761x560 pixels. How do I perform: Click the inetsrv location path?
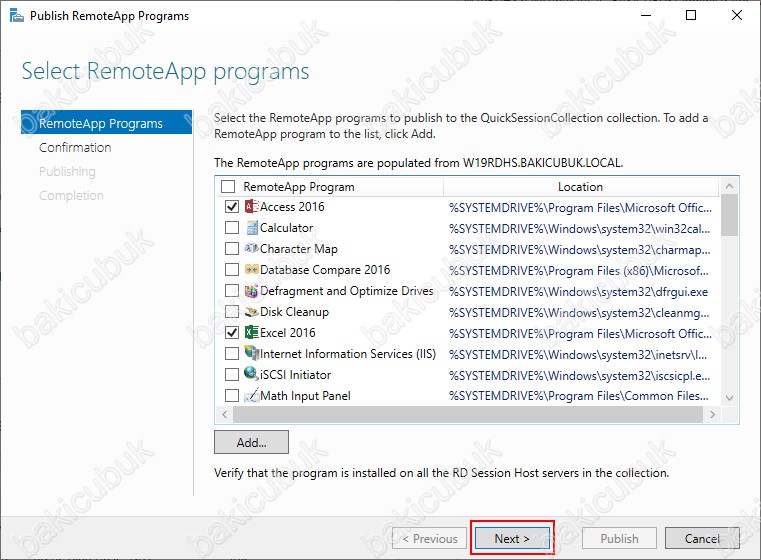coord(578,355)
